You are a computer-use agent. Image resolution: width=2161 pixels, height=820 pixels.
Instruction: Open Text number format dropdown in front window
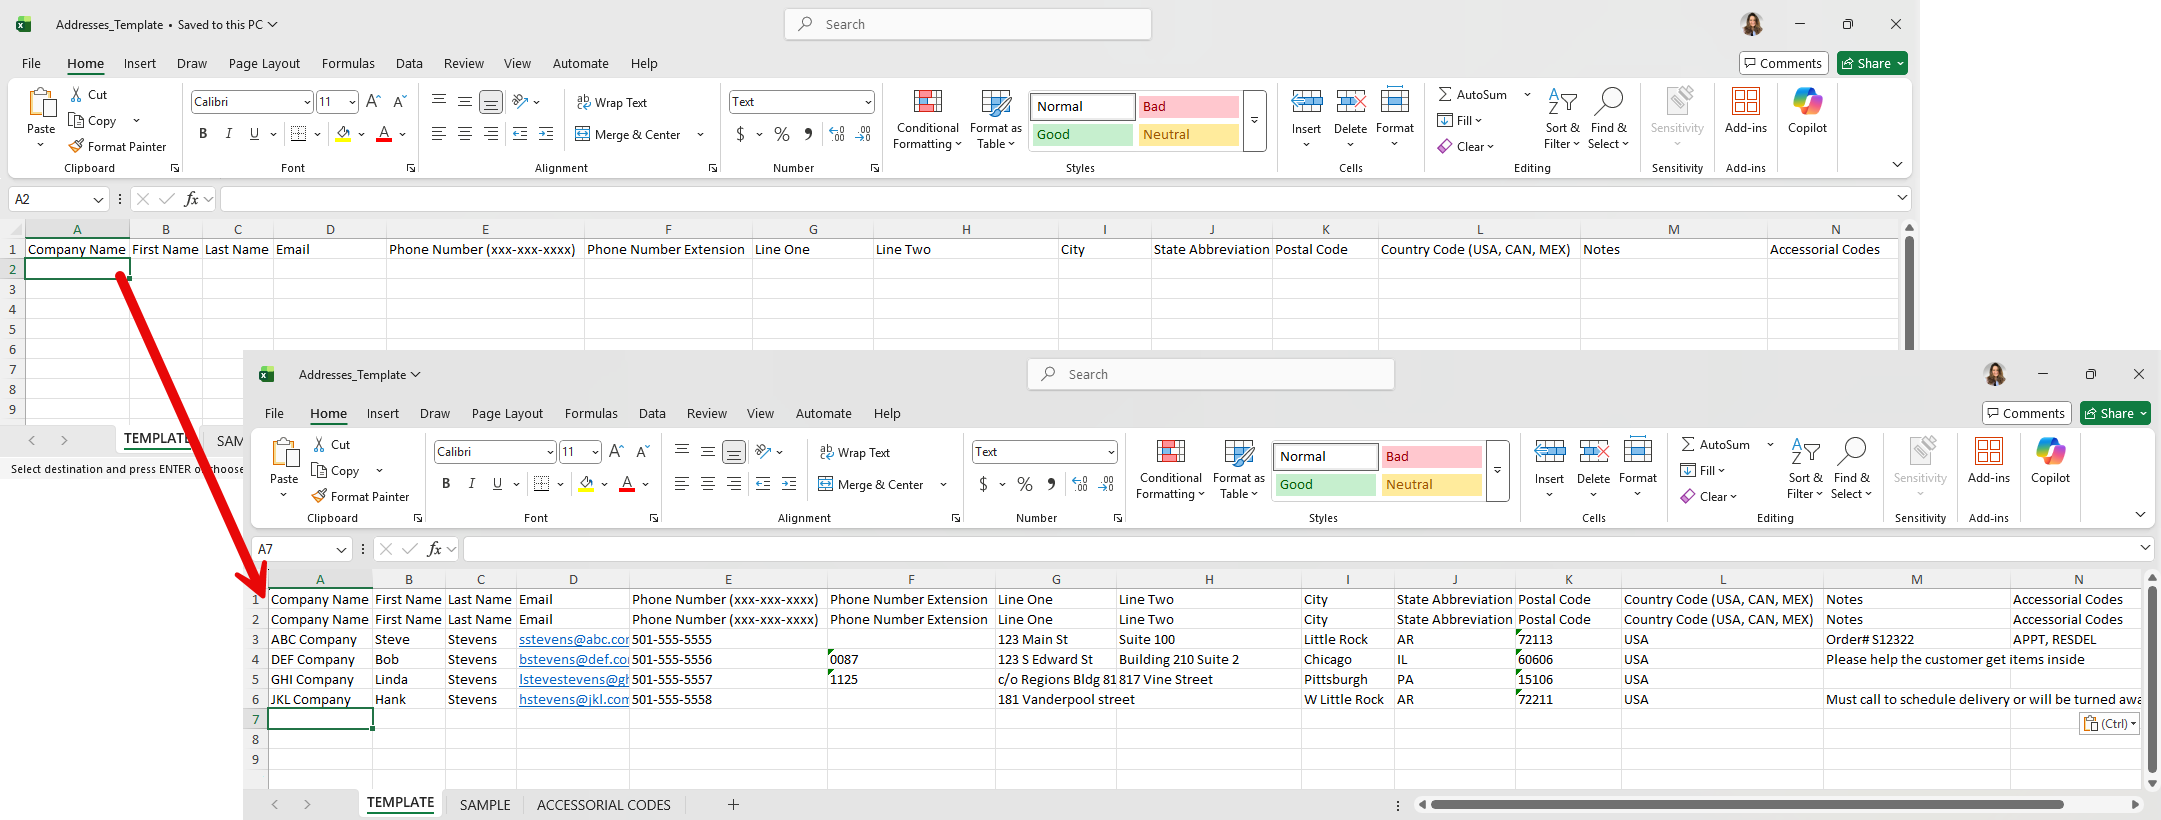click(1111, 452)
